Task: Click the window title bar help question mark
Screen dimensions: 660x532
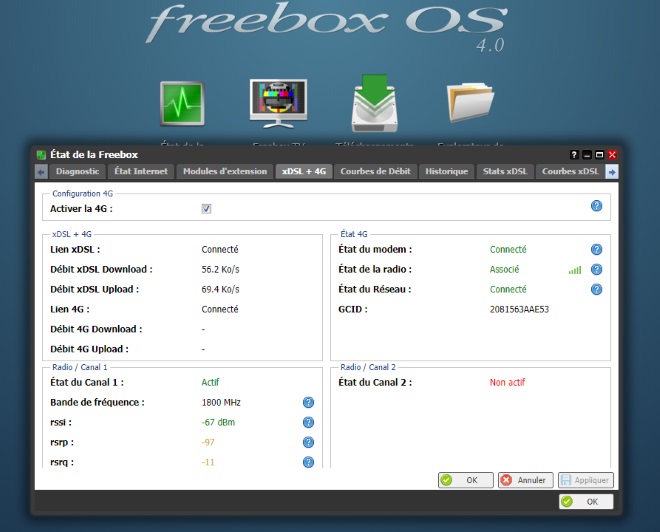Action: pos(574,155)
